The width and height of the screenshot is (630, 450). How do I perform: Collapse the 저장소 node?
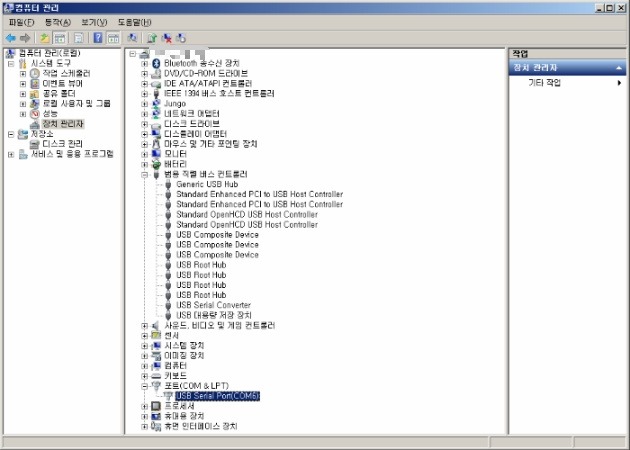click(x=11, y=134)
